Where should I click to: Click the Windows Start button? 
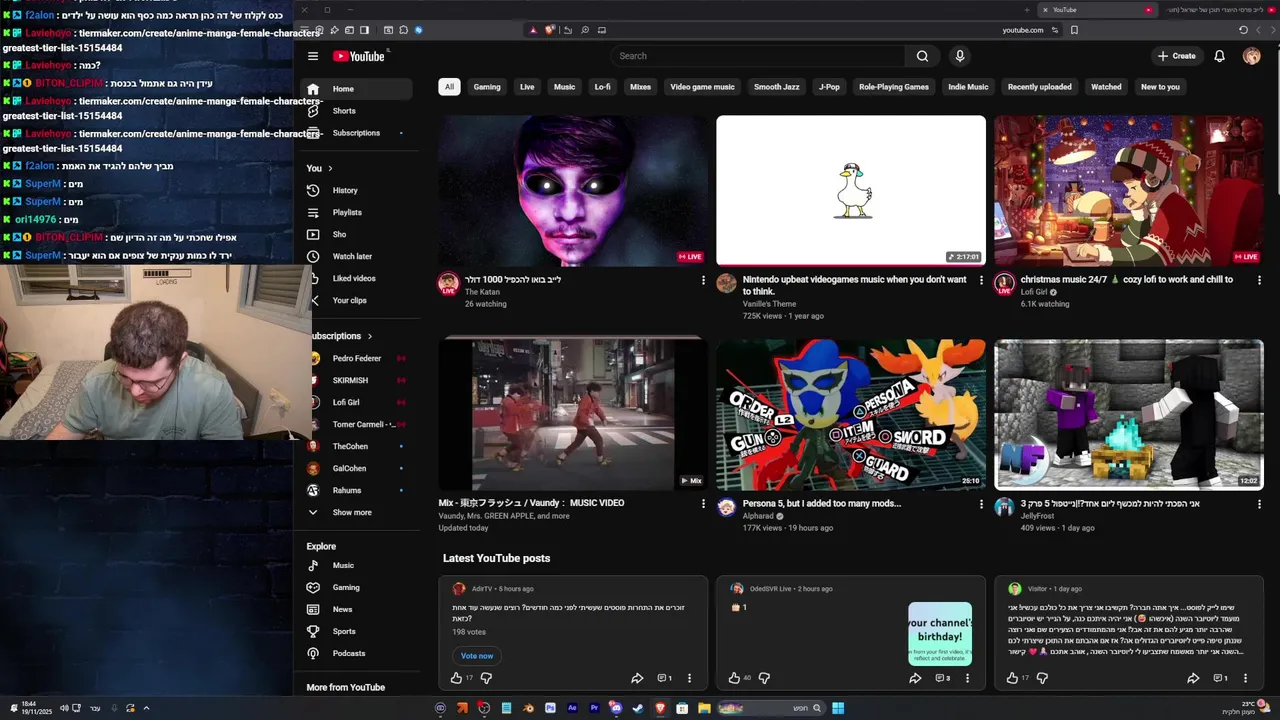click(838, 708)
